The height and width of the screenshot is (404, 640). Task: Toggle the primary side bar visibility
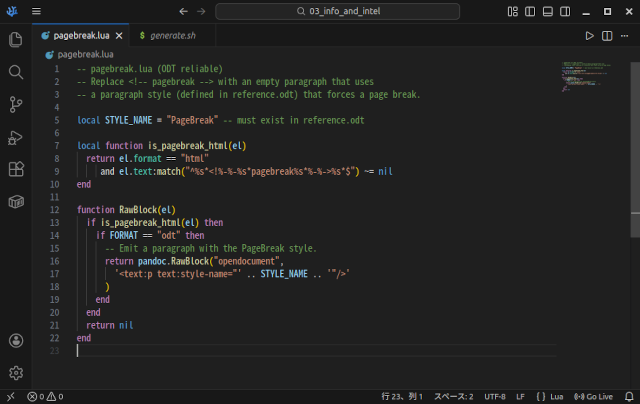pyautogui.click(x=529, y=11)
